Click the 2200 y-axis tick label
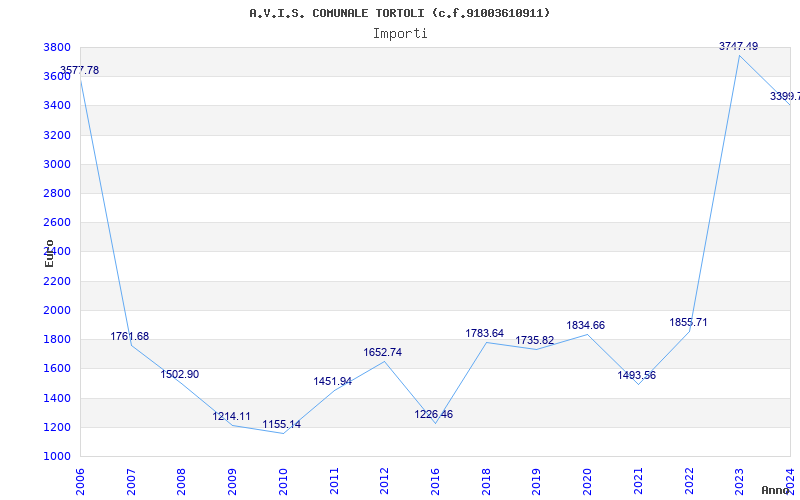800x500 pixels. pyautogui.click(x=57, y=281)
